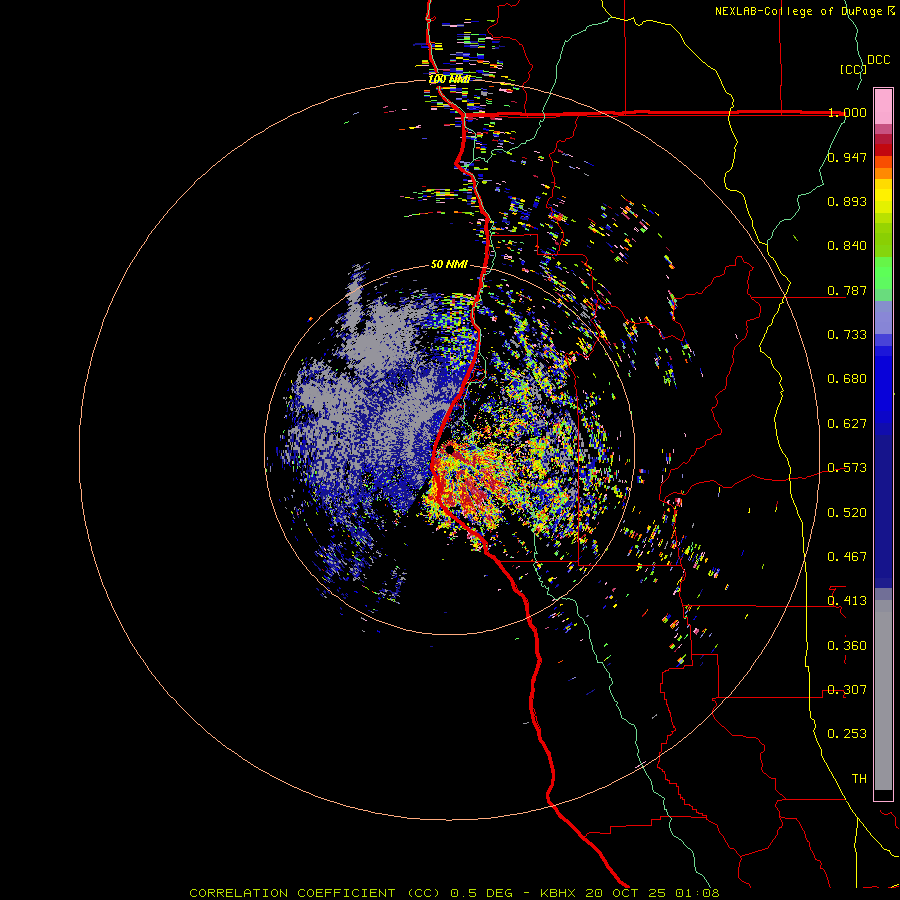Select the 0.573 scale value
900x900 pixels.
[847, 468]
